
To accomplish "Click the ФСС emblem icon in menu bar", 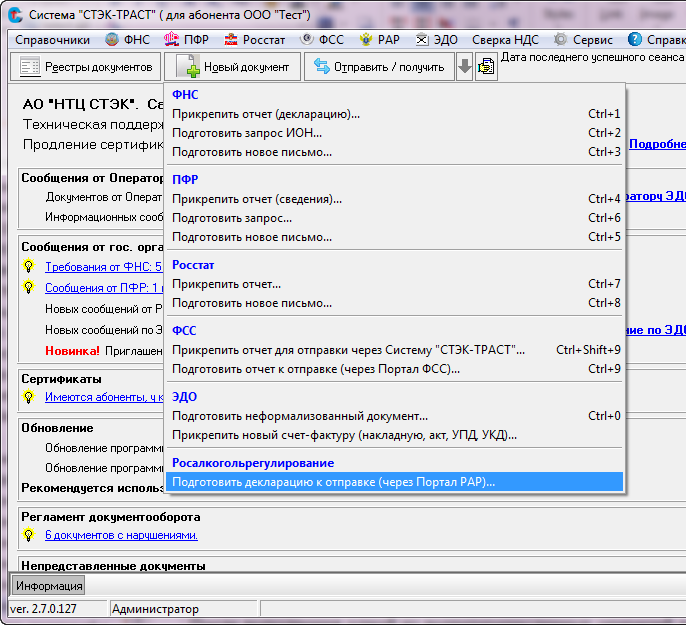I will 307,39.
